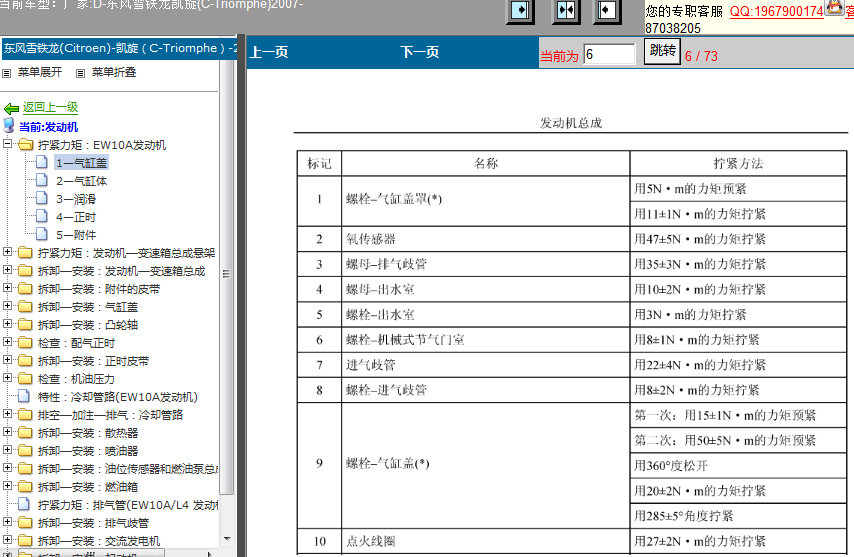Open 特性:冷却管路(EW10A发动机) document
This screenshot has height=557, width=854.
(x=118, y=397)
